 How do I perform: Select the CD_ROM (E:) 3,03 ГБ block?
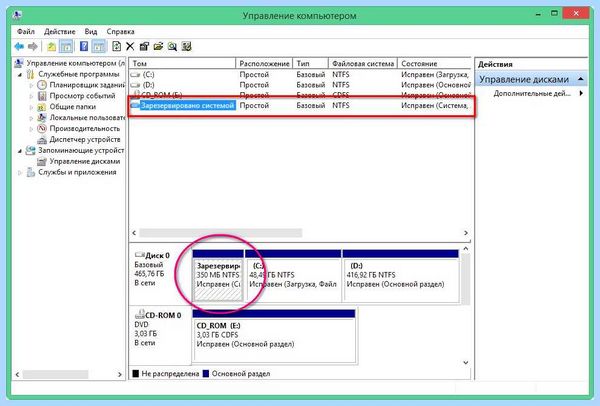[x=274, y=336]
